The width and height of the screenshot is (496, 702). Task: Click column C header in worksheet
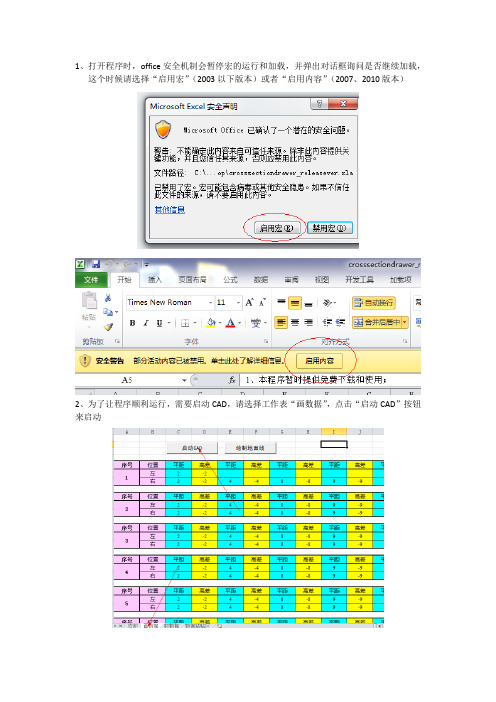tap(179, 432)
